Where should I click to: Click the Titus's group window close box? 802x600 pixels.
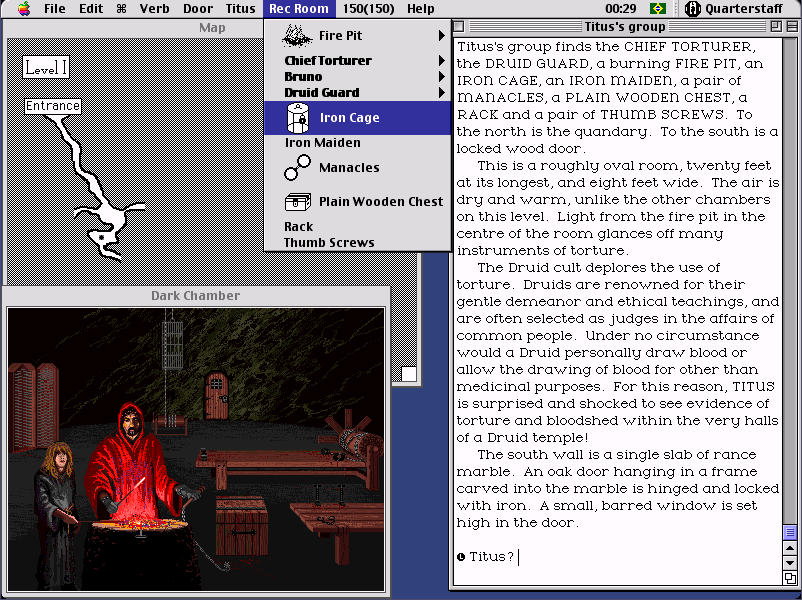459,26
